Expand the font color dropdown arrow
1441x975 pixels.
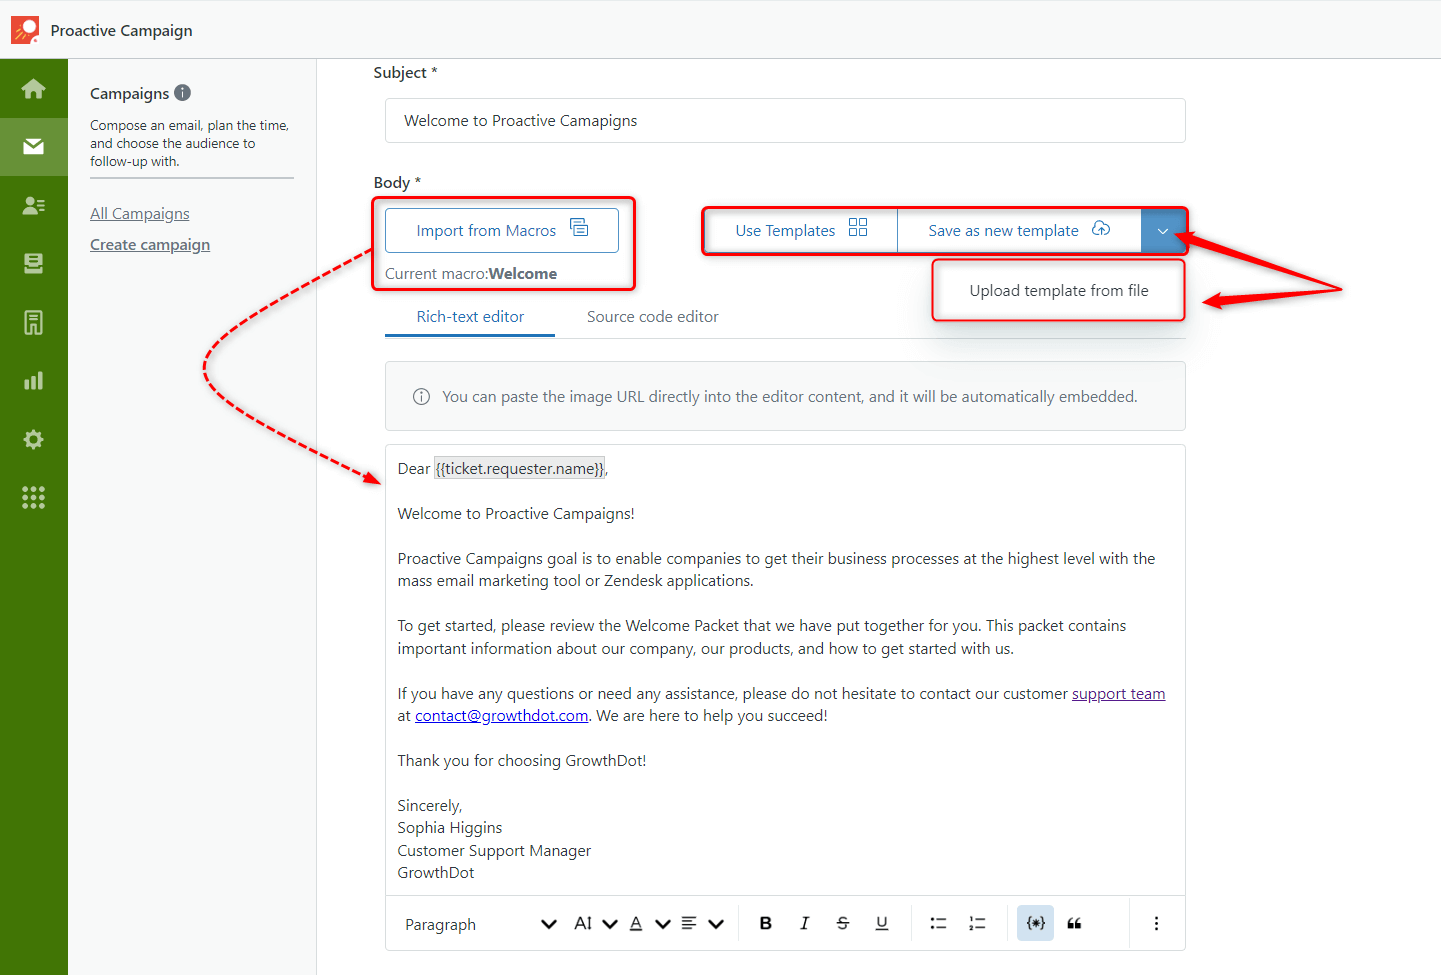[663, 924]
